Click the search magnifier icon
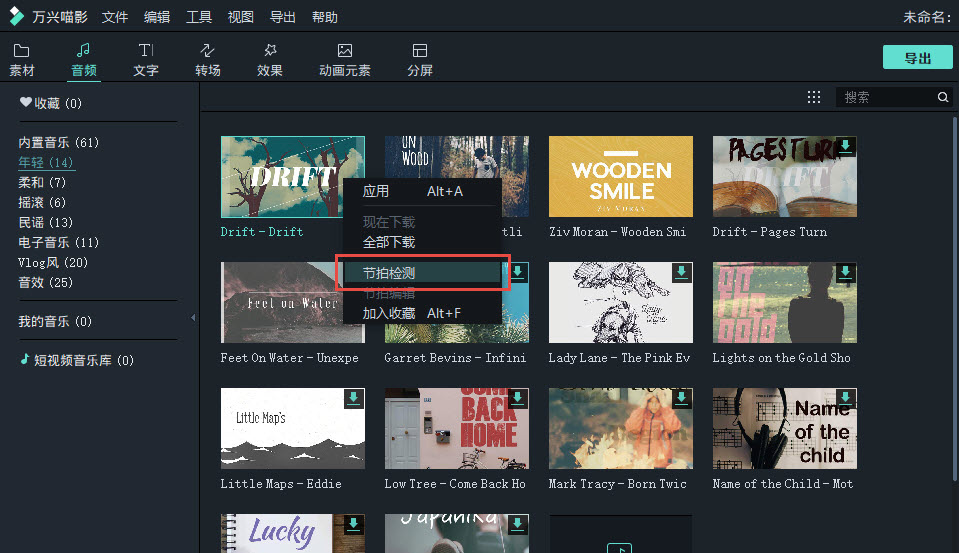Screen dimensions: 959x553 [x=942, y=97]
